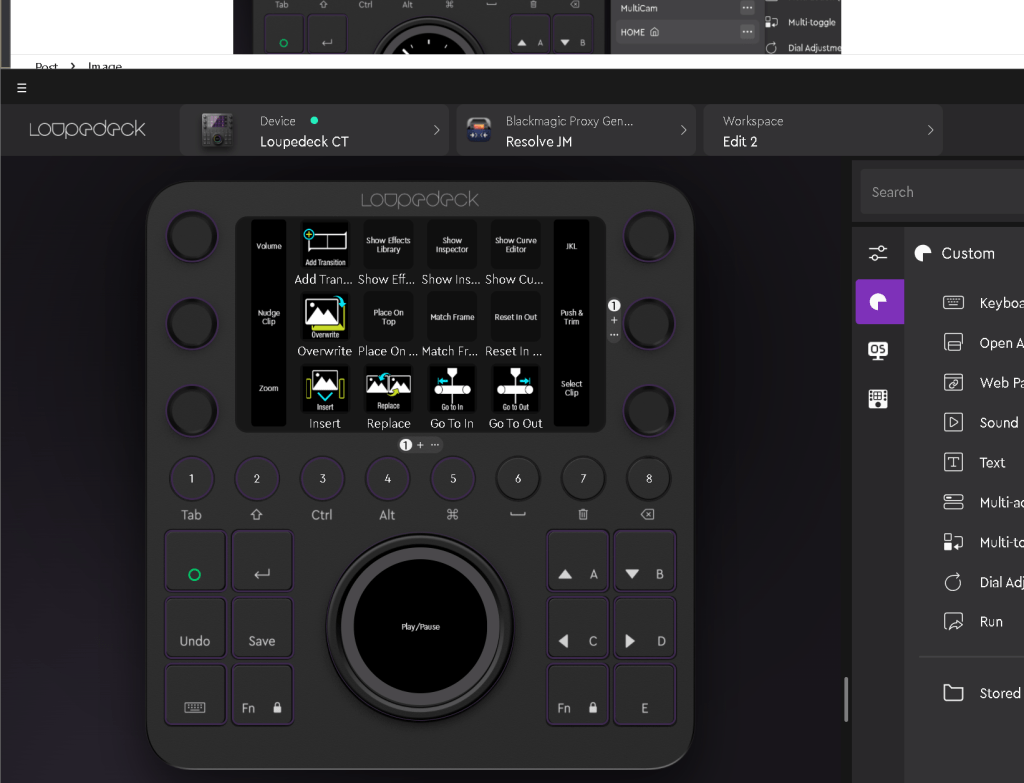Click the green circle home button
1024x783 pixels.
[x=195, y=560]
